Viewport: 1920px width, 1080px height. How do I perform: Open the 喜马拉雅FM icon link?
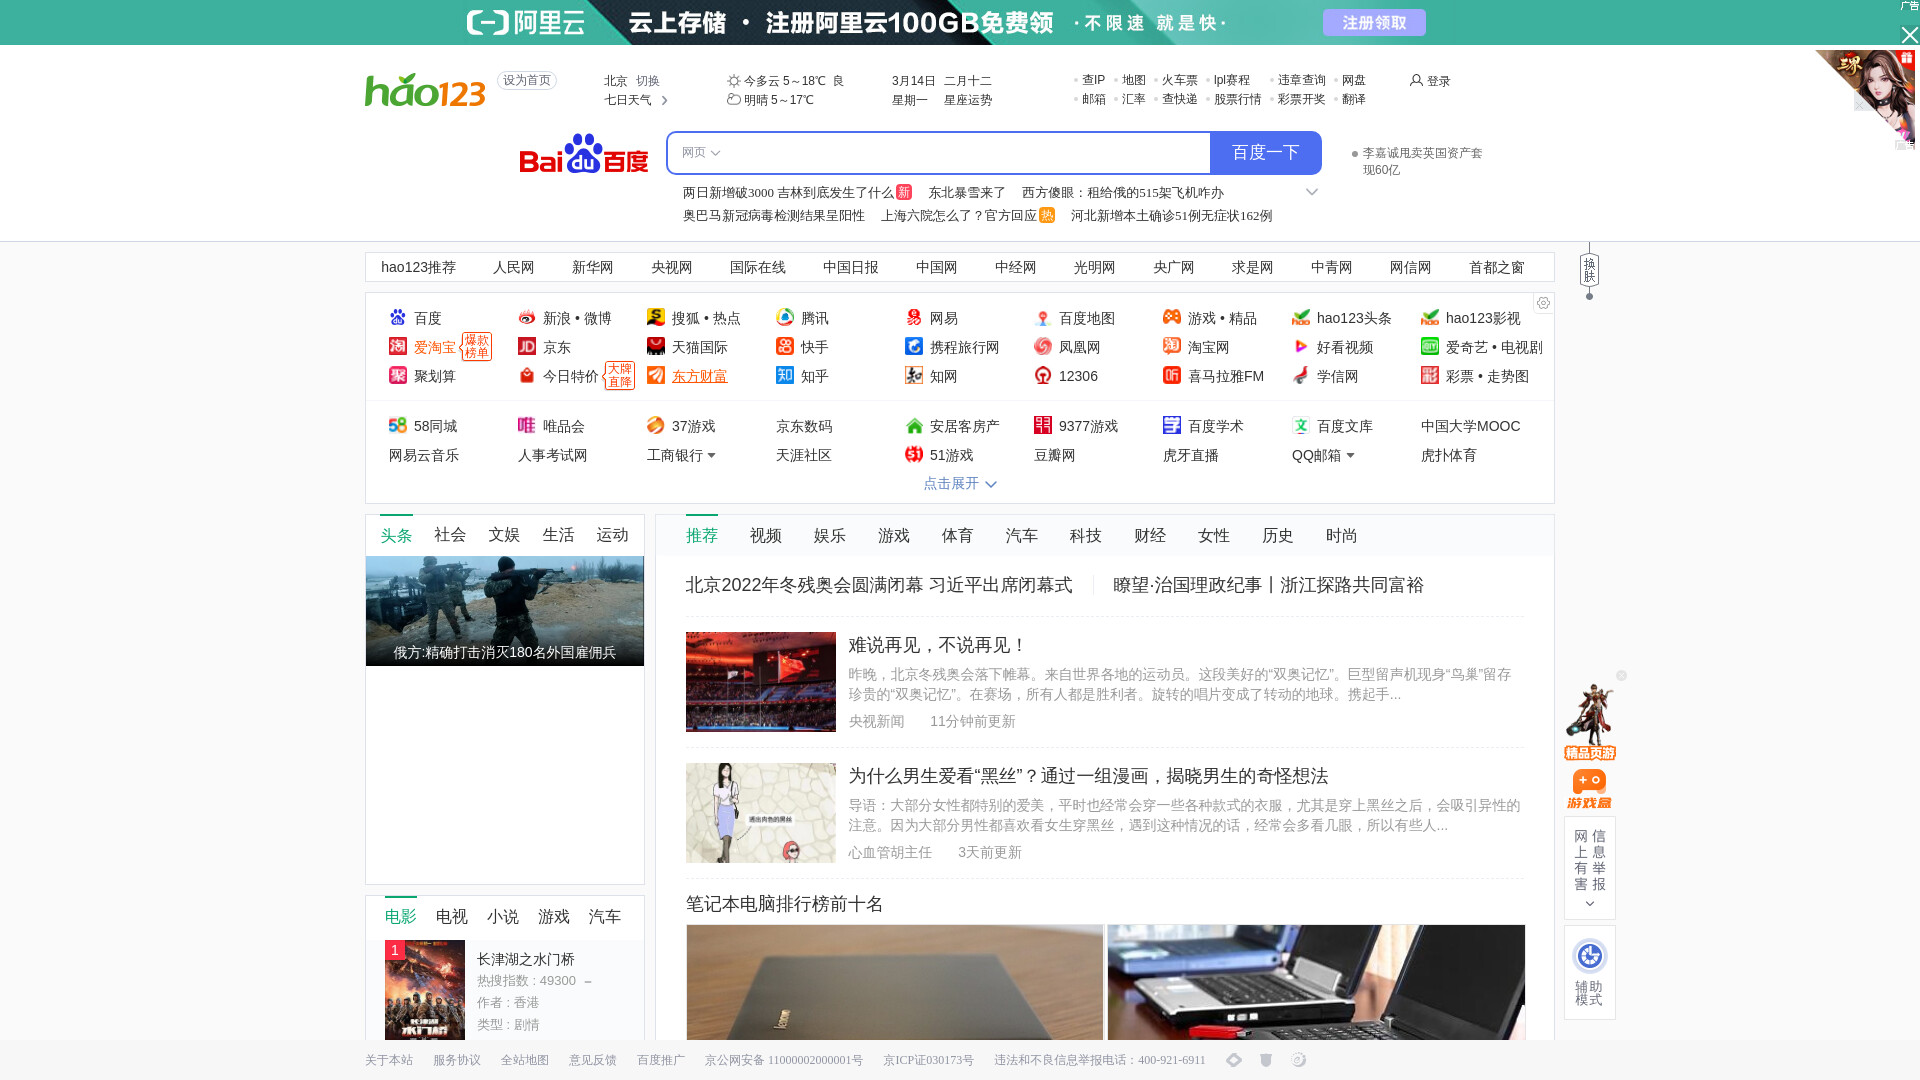[x=1172, y=375]
